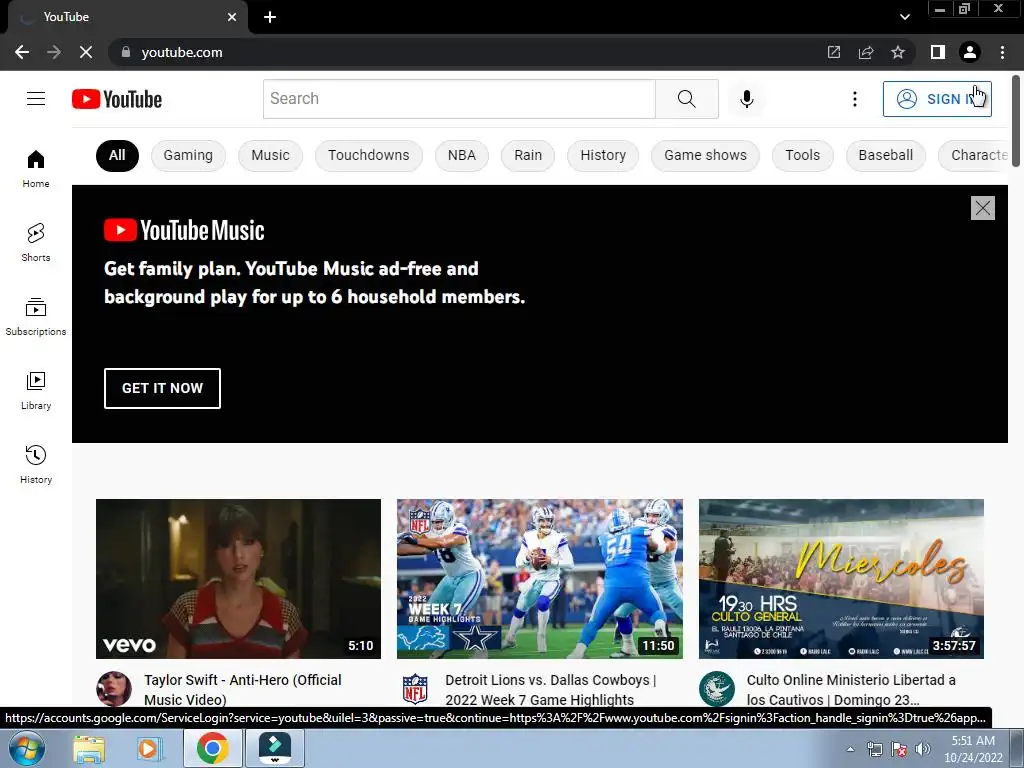The height and width of the screenshot is (768, 1024).
Task: Open Windows Media Player from the taskbar
Action: (149, 749)
